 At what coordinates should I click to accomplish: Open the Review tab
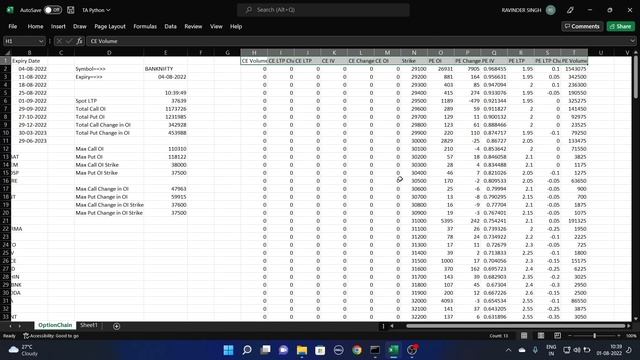click(193, 26)
